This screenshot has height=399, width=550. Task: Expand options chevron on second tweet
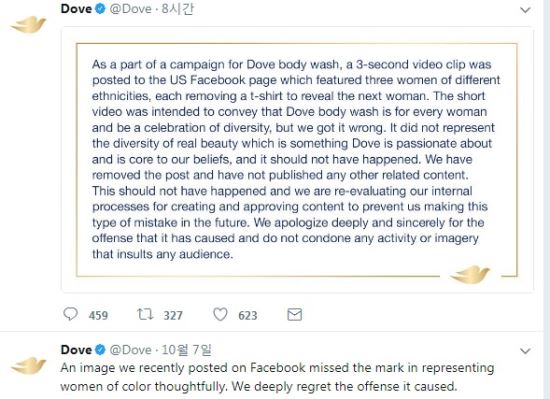[x=525, y=351]
